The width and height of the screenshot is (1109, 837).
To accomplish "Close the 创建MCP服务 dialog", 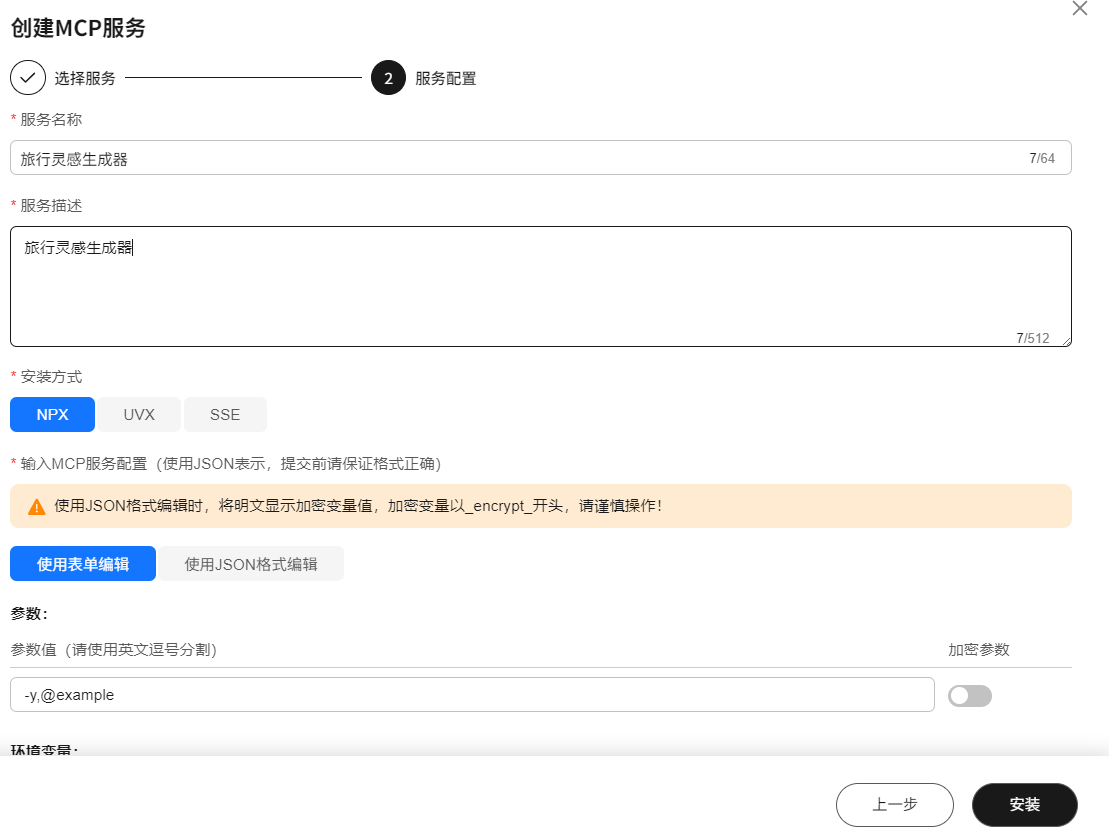I will [1079, 8].
